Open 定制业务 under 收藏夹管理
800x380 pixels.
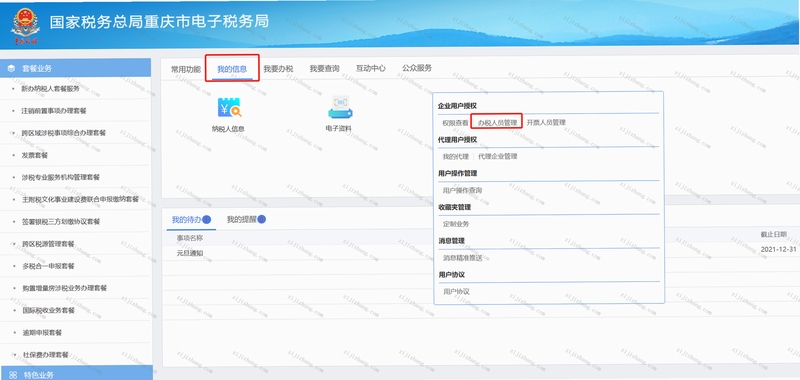click(456, 224)
